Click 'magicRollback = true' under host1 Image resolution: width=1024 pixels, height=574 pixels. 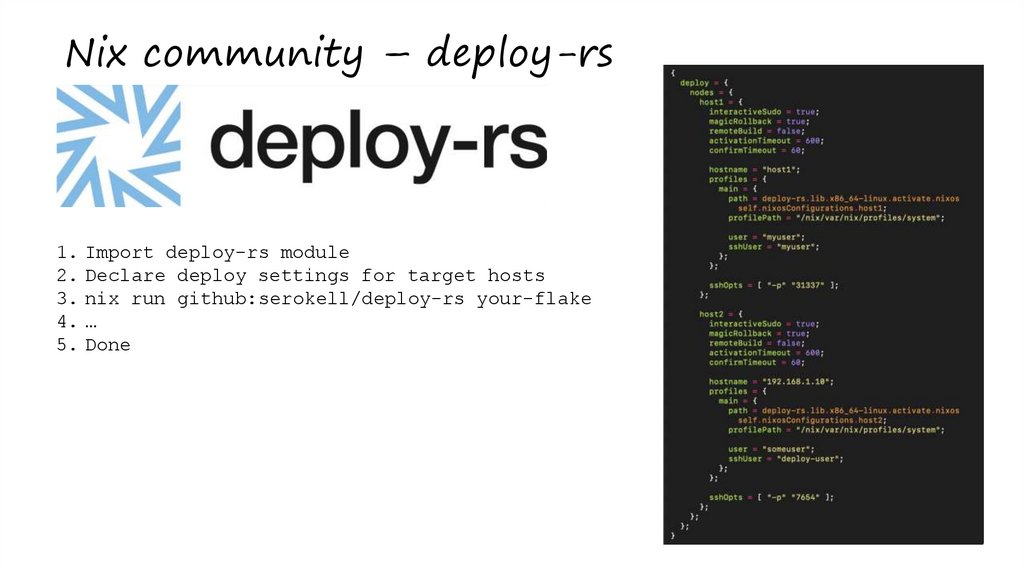pos(760,121)
